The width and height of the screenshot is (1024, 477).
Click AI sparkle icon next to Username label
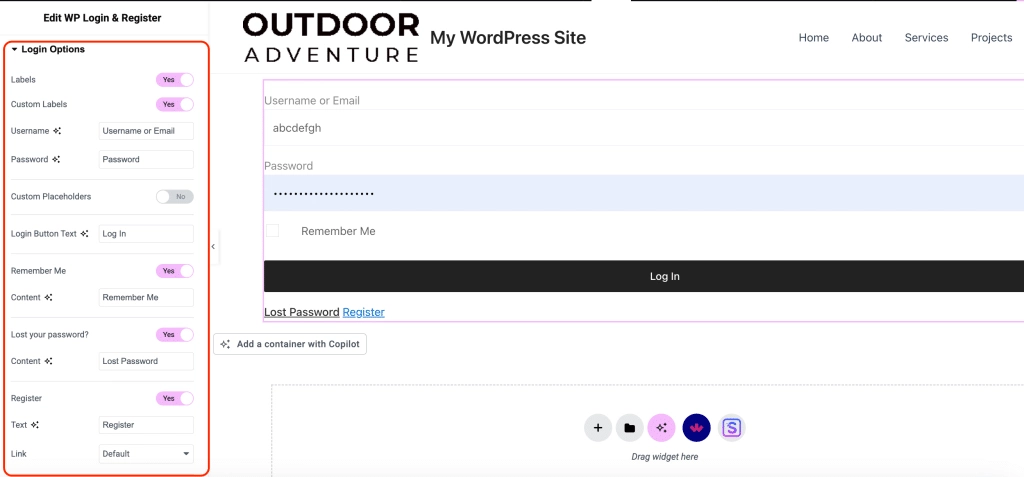click(57, 131)
